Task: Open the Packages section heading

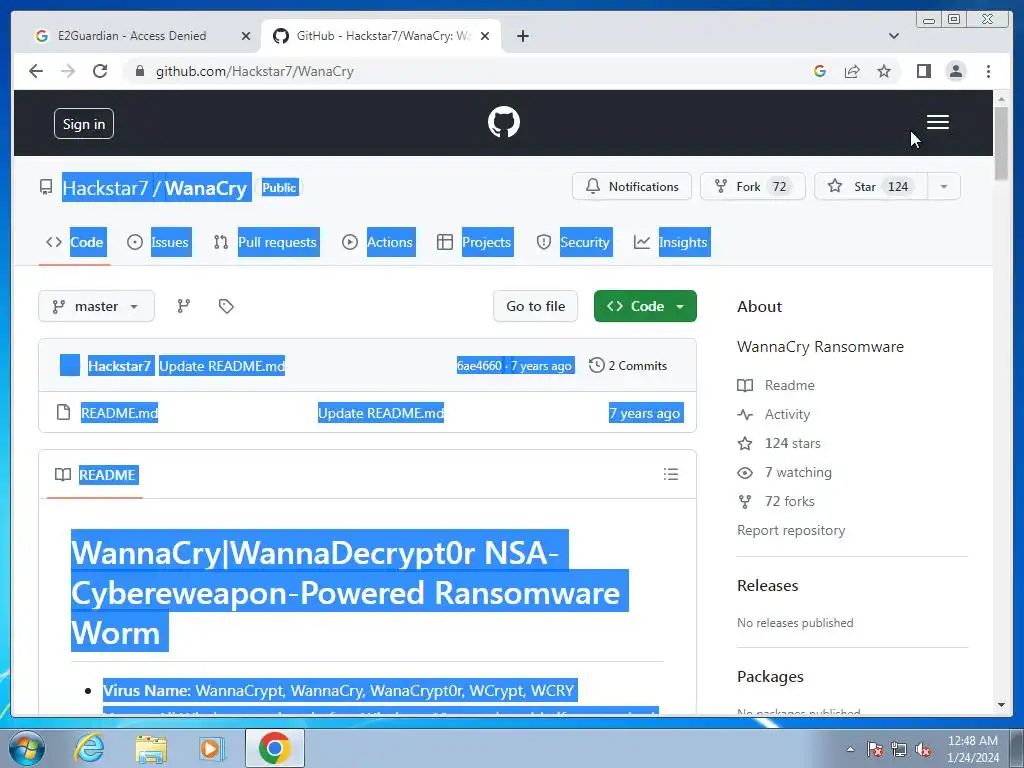Action: 770,677
